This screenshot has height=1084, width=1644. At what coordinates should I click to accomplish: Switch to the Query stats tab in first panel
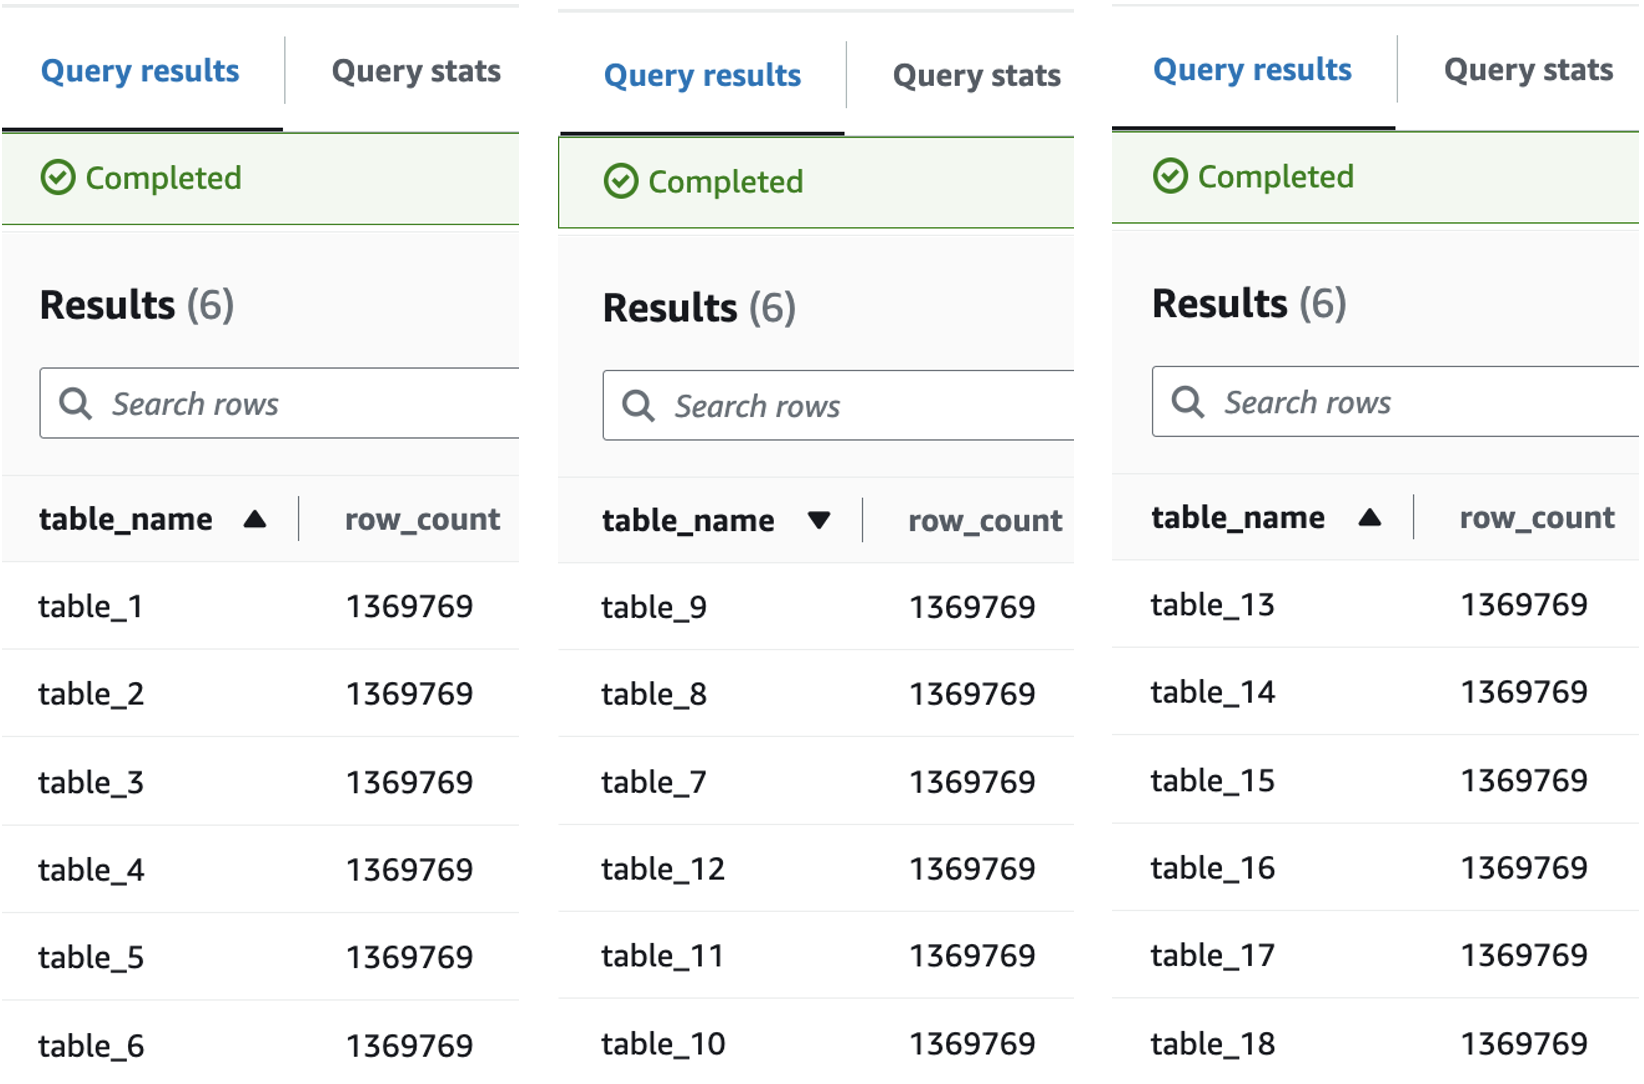(x=416, y=70)
